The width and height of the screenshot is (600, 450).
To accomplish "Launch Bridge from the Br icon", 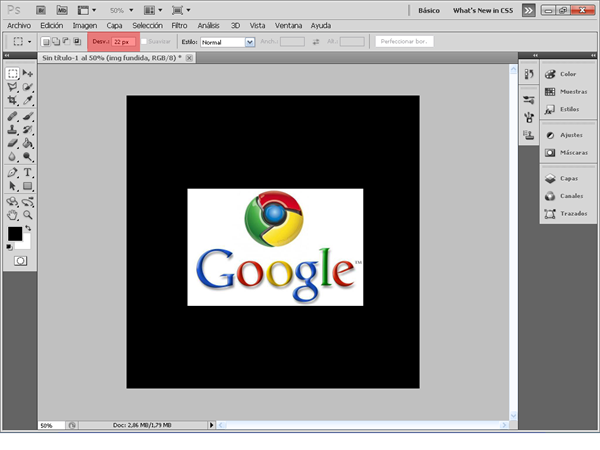I will pos(40,9).
